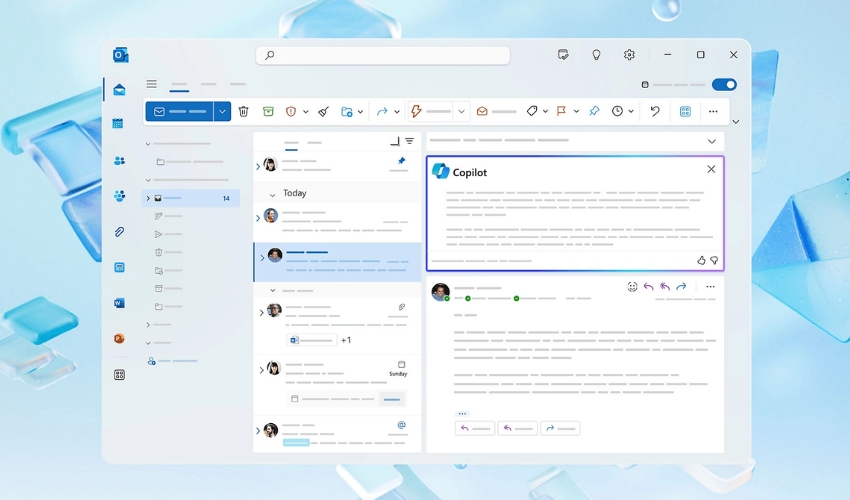
Task: Click the New mail button
Action: 179,111
